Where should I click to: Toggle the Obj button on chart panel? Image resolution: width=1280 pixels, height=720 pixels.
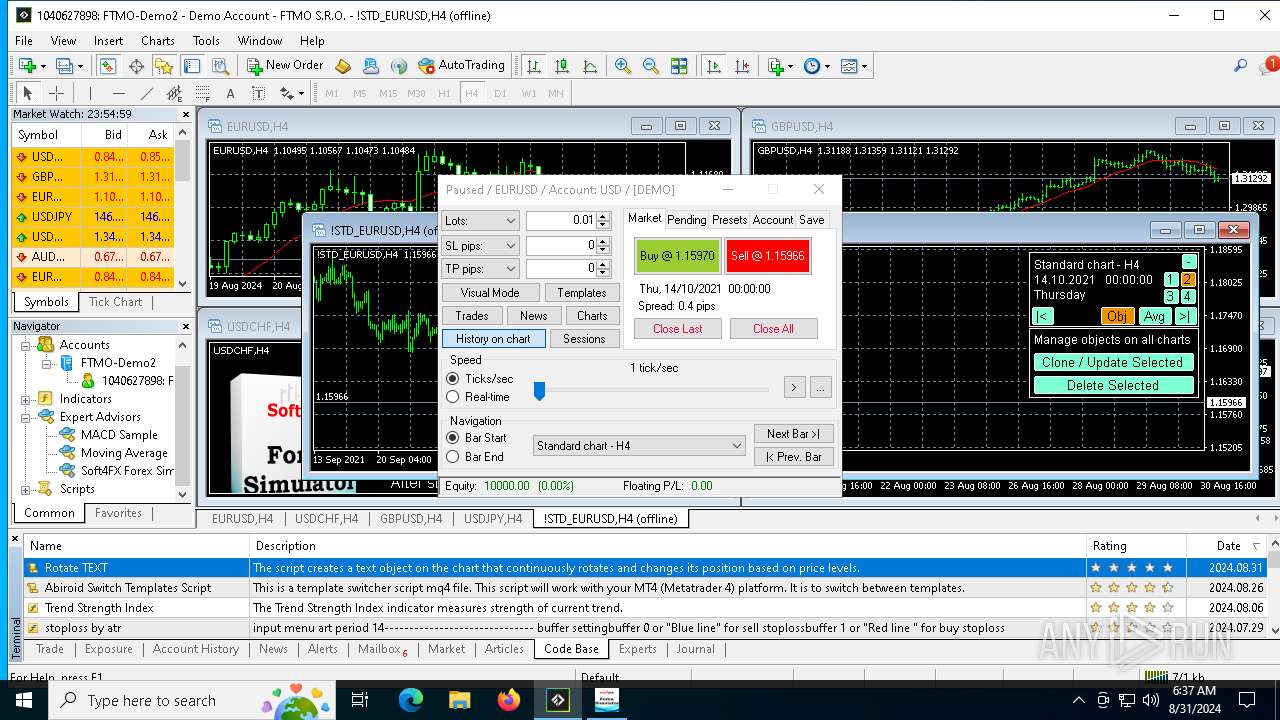click(x=1117, y=316)
